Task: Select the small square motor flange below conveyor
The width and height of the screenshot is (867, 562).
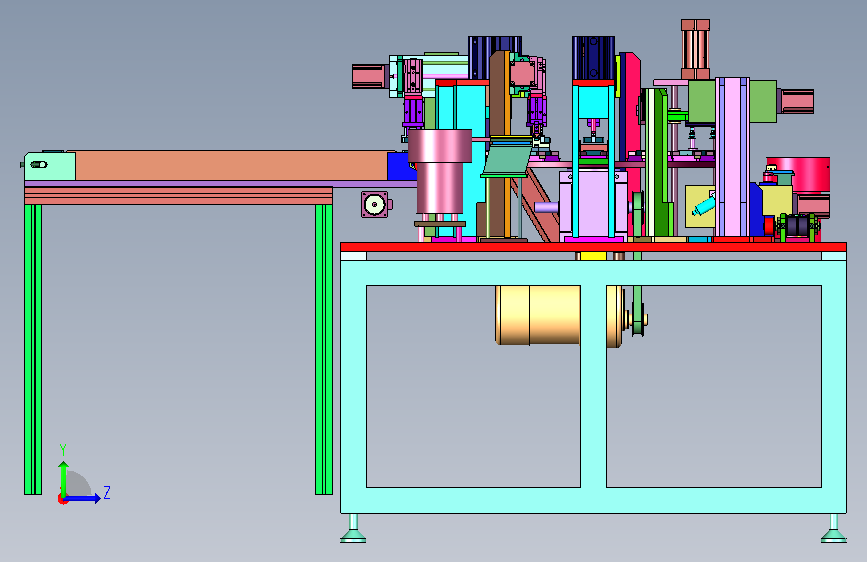Action: coord(375,205)
